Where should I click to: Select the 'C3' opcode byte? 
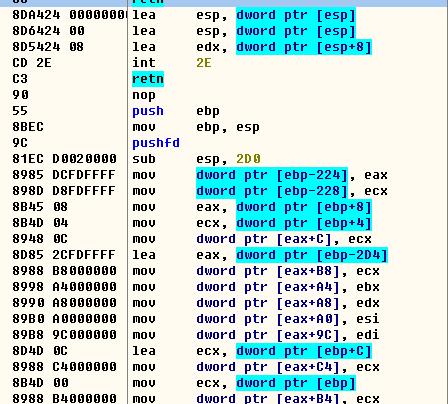[20, 79]
